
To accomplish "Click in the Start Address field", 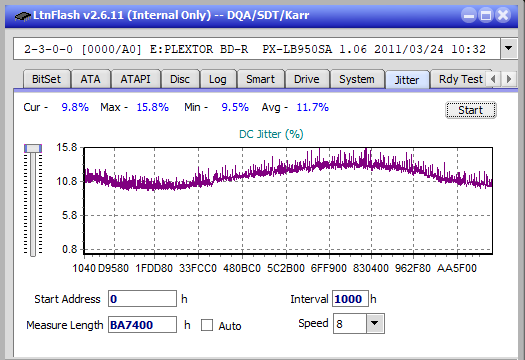I will pos(142,299).
